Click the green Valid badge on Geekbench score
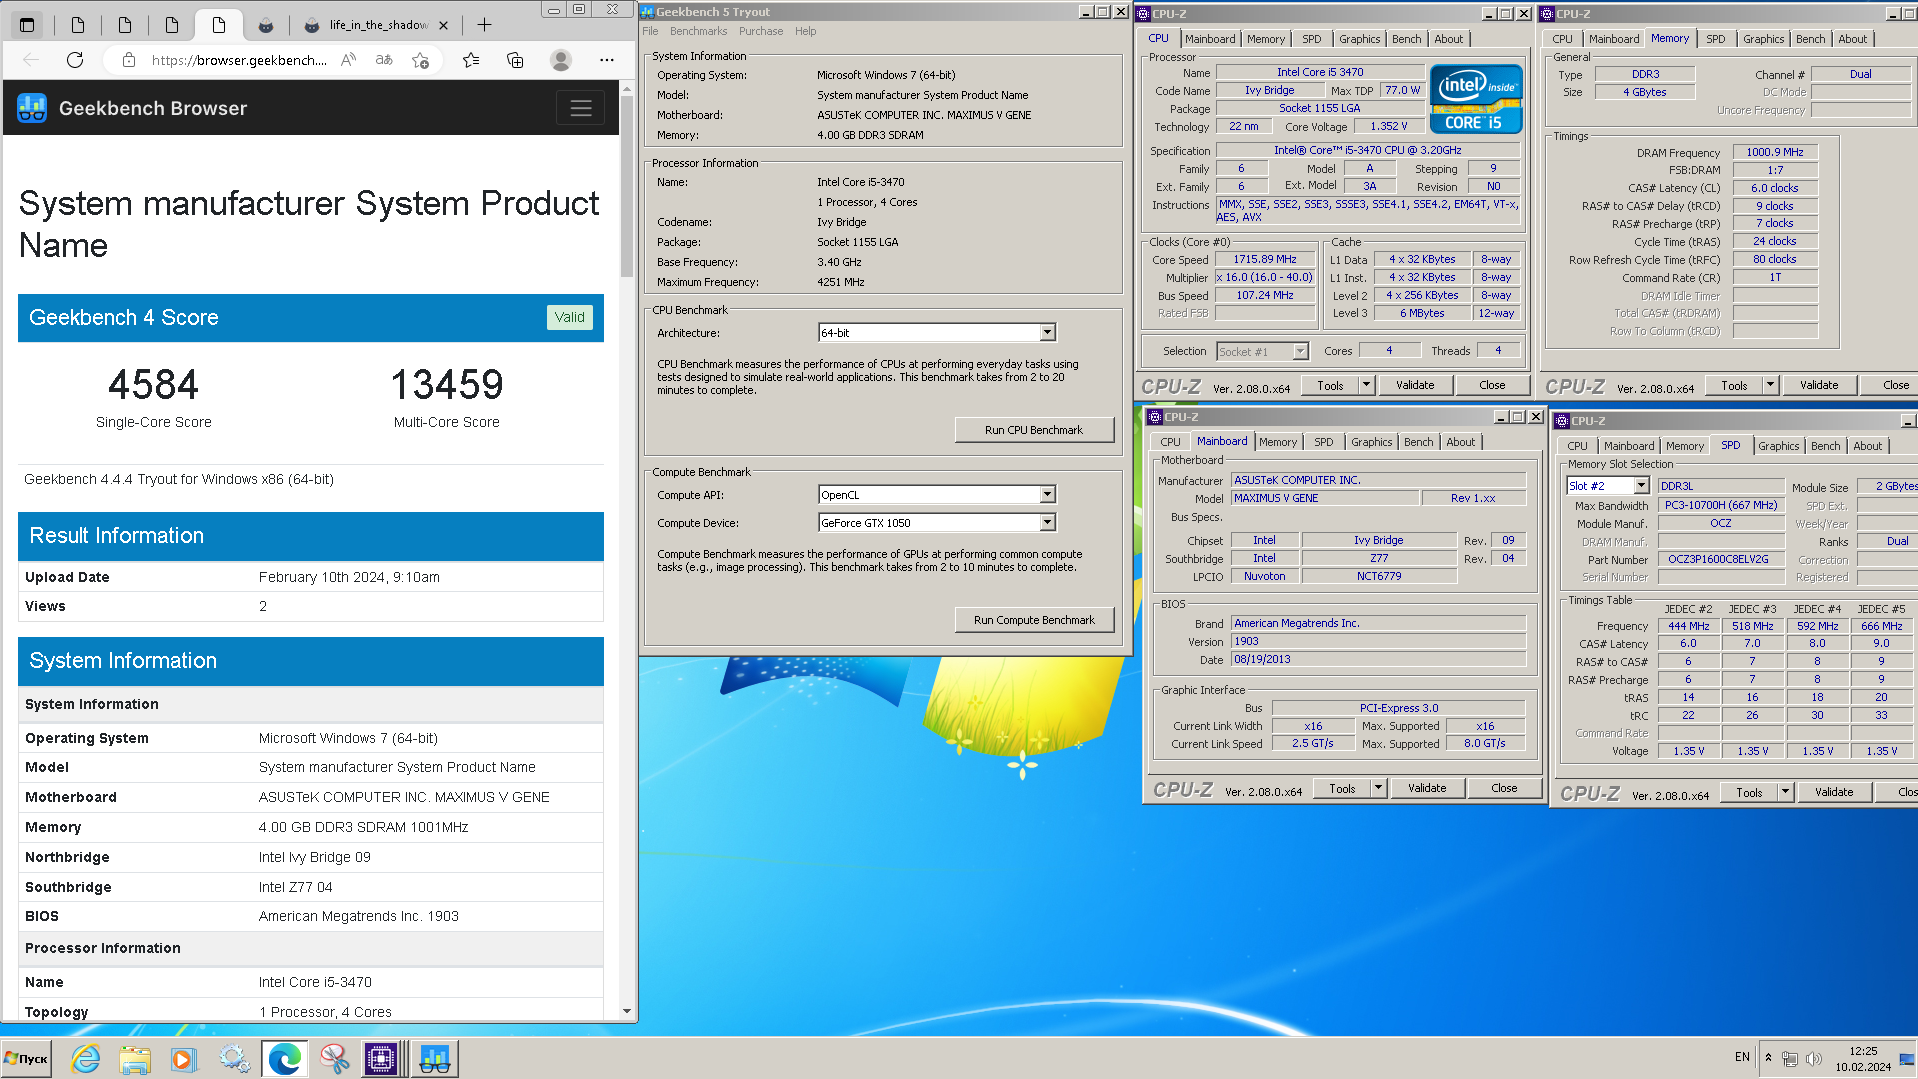 point(569,317)
